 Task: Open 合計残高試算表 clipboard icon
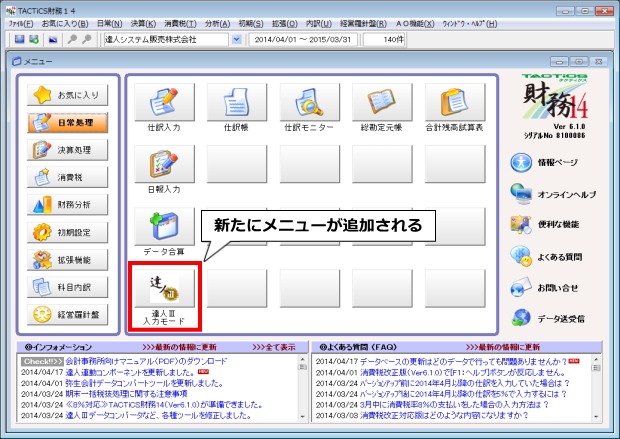point(455,102)
